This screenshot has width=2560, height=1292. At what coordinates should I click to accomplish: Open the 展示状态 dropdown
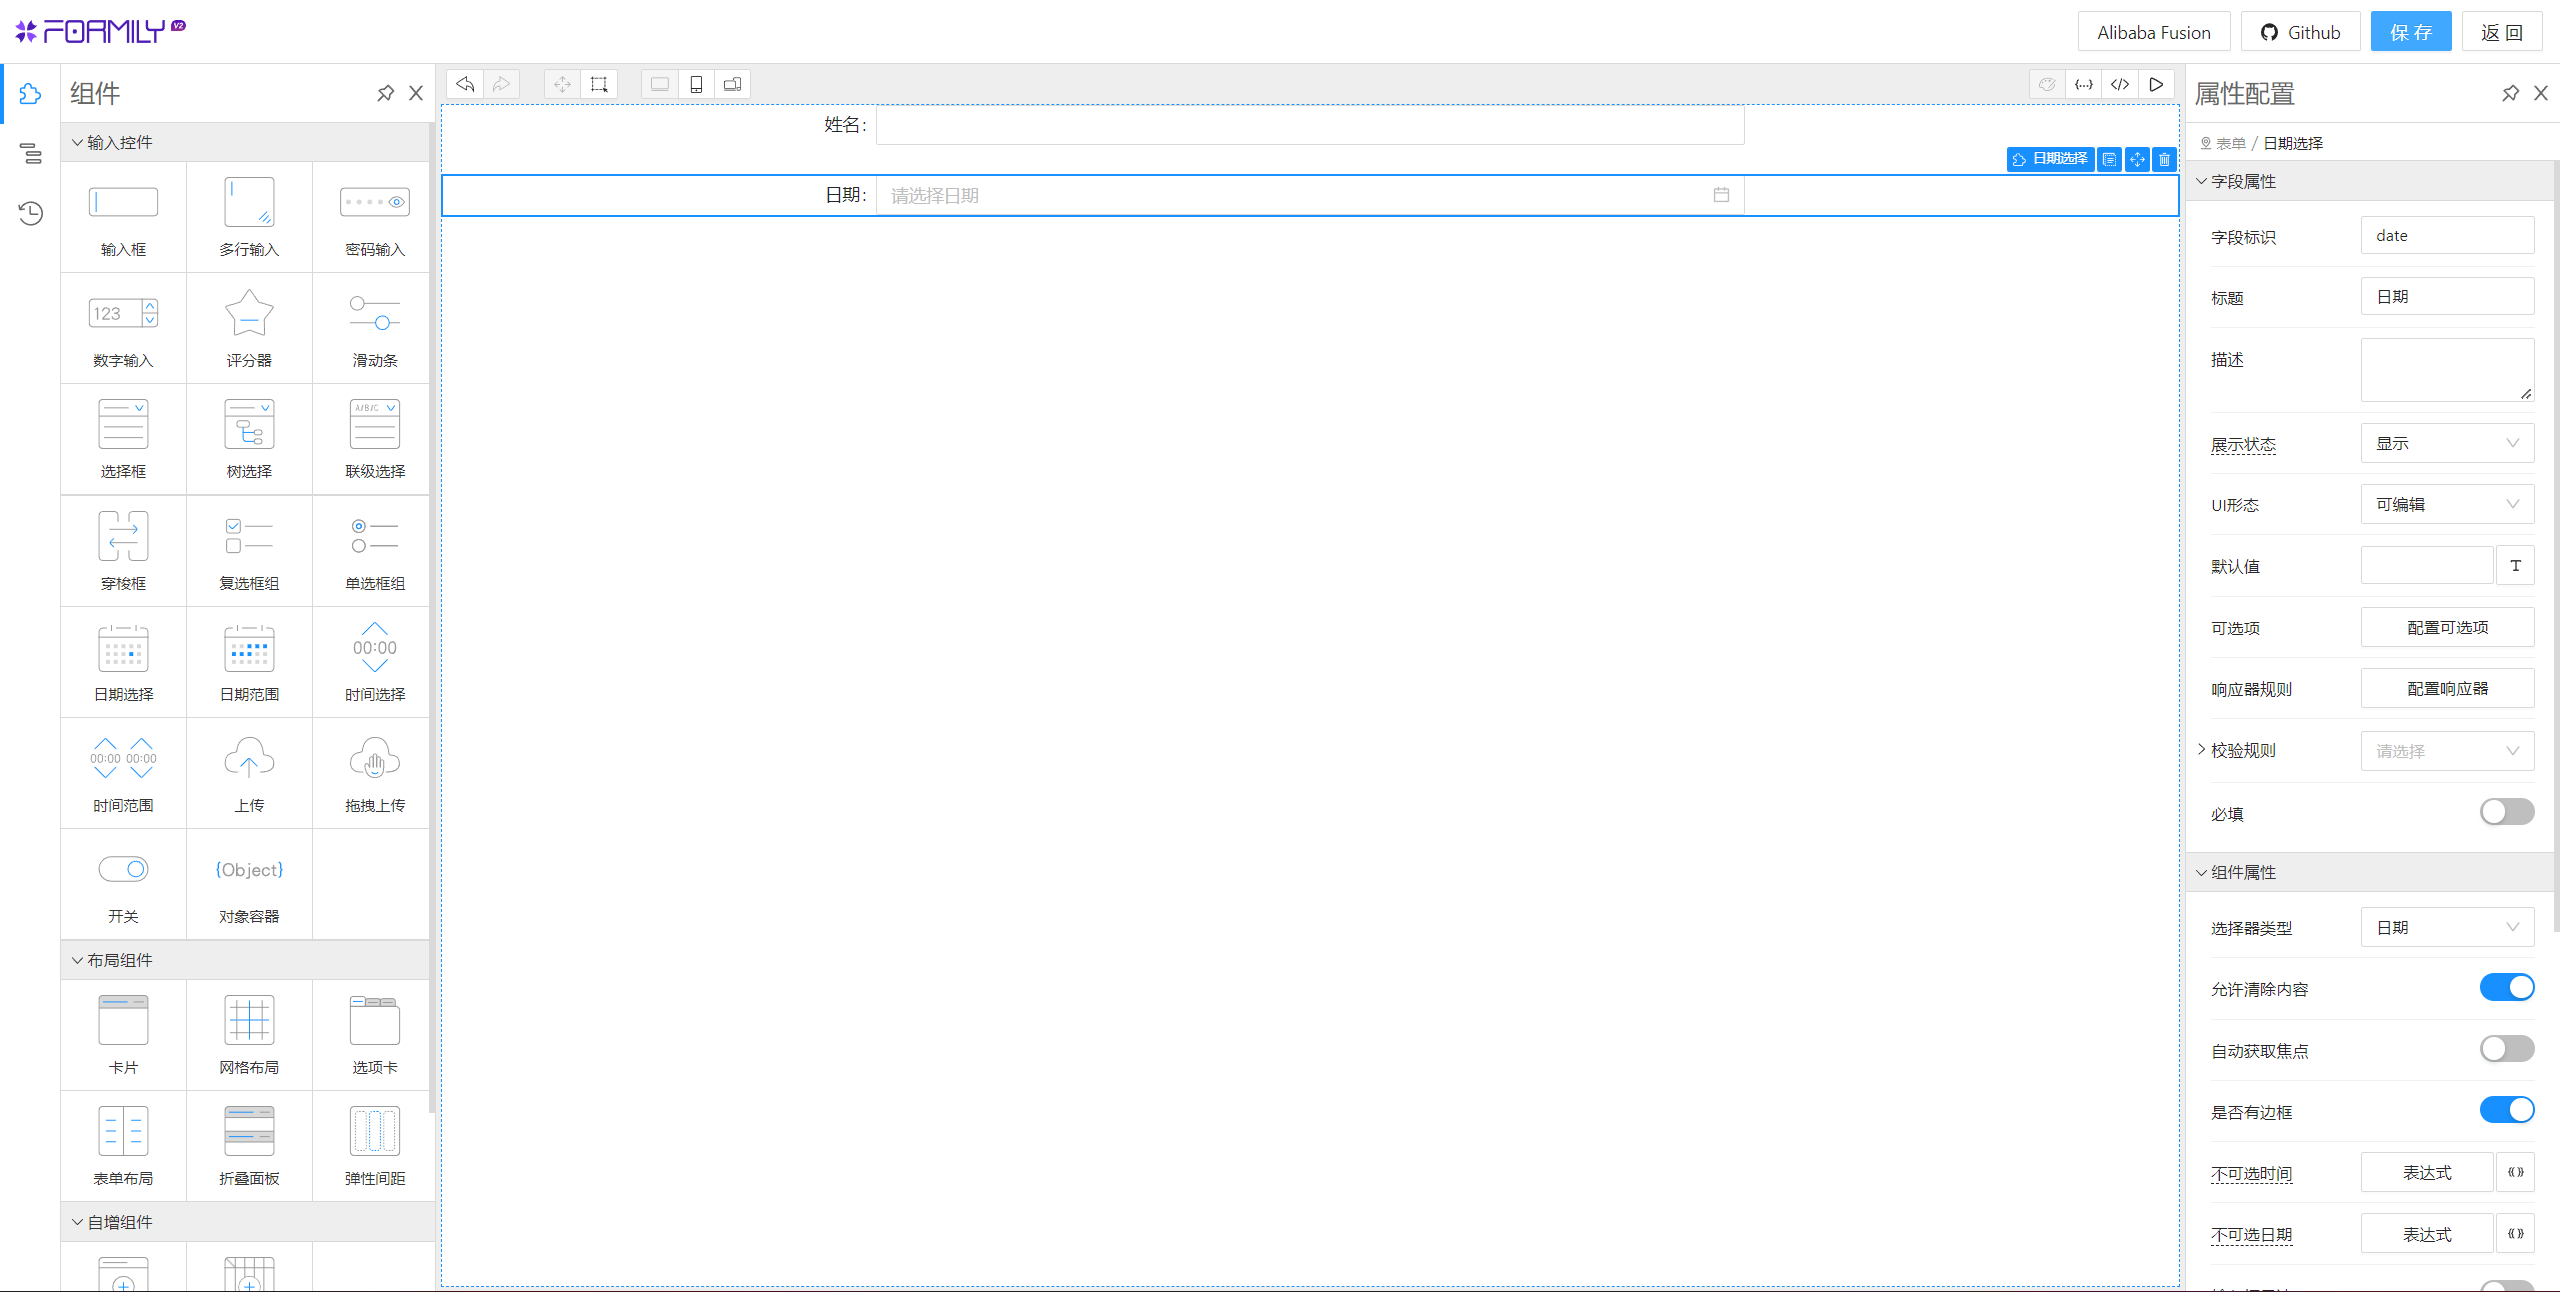coord(2447,443)
